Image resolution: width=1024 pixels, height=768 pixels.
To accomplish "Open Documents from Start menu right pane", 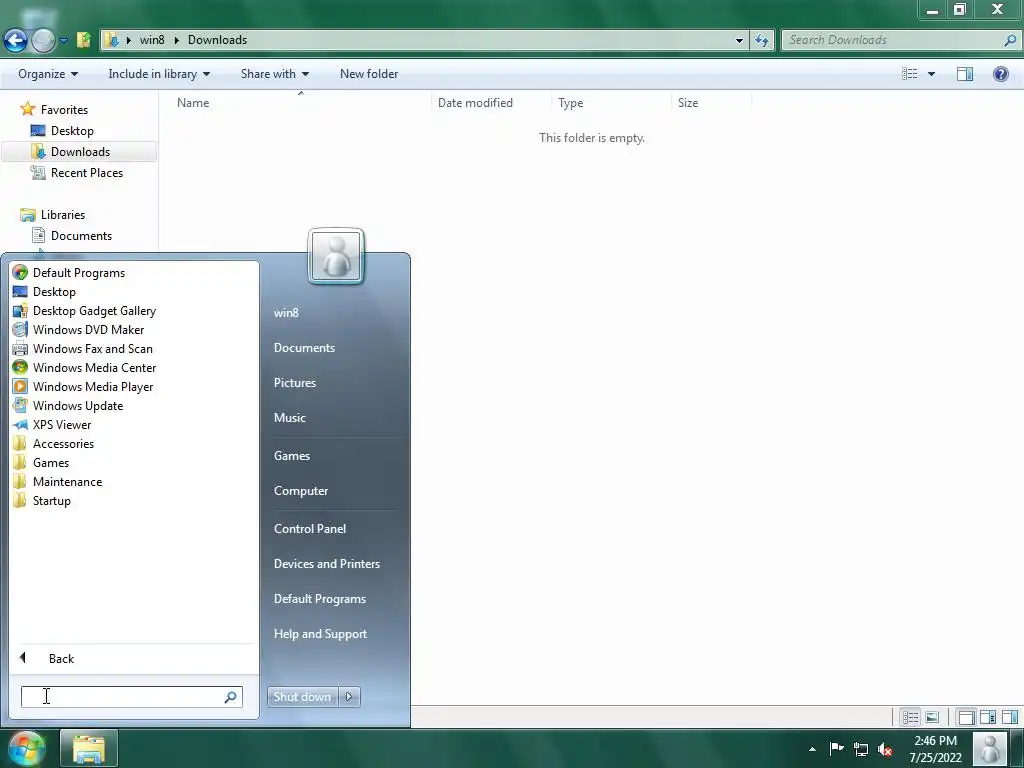I will click(304, 348).
